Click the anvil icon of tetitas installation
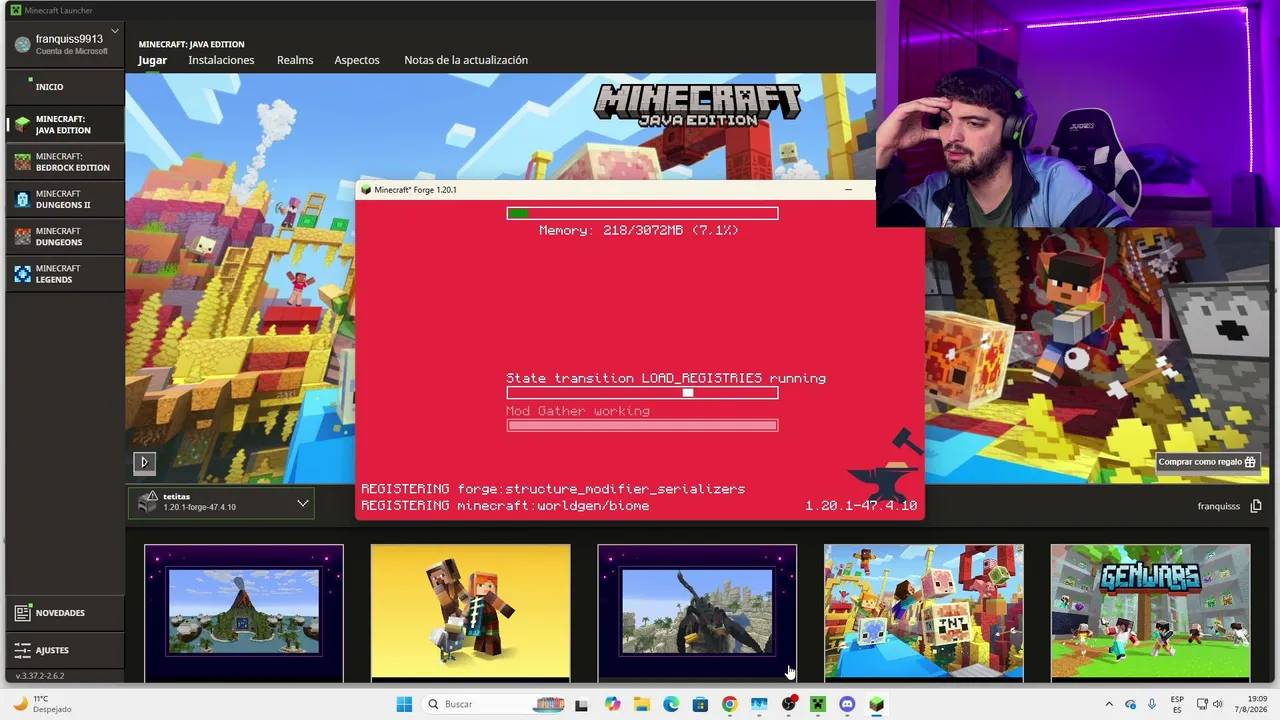1280x720 pixels. click(x=148, y=502)
